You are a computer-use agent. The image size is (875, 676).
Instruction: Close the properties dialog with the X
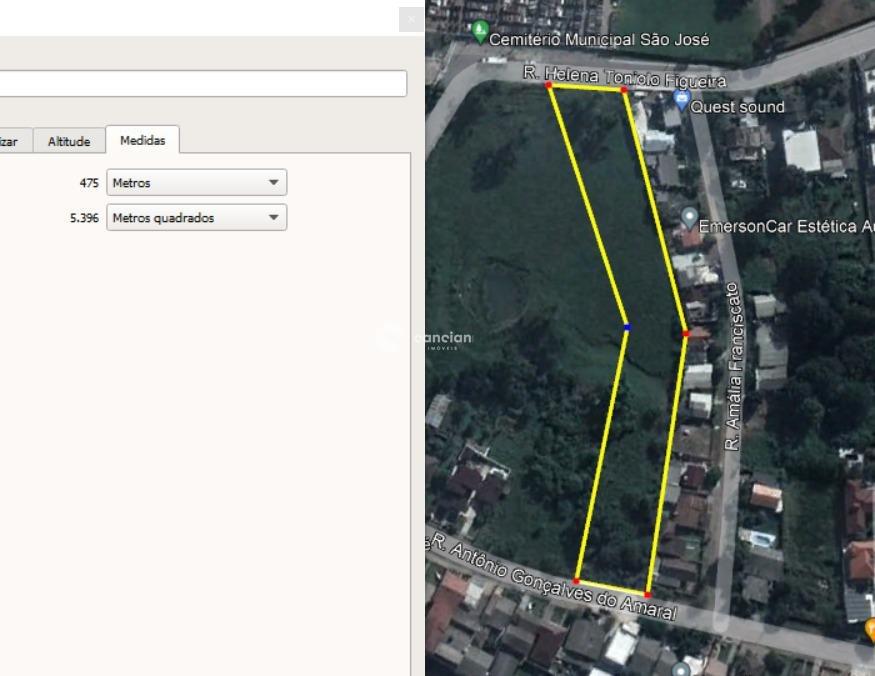pyautogui.click(x=411, y=20)
